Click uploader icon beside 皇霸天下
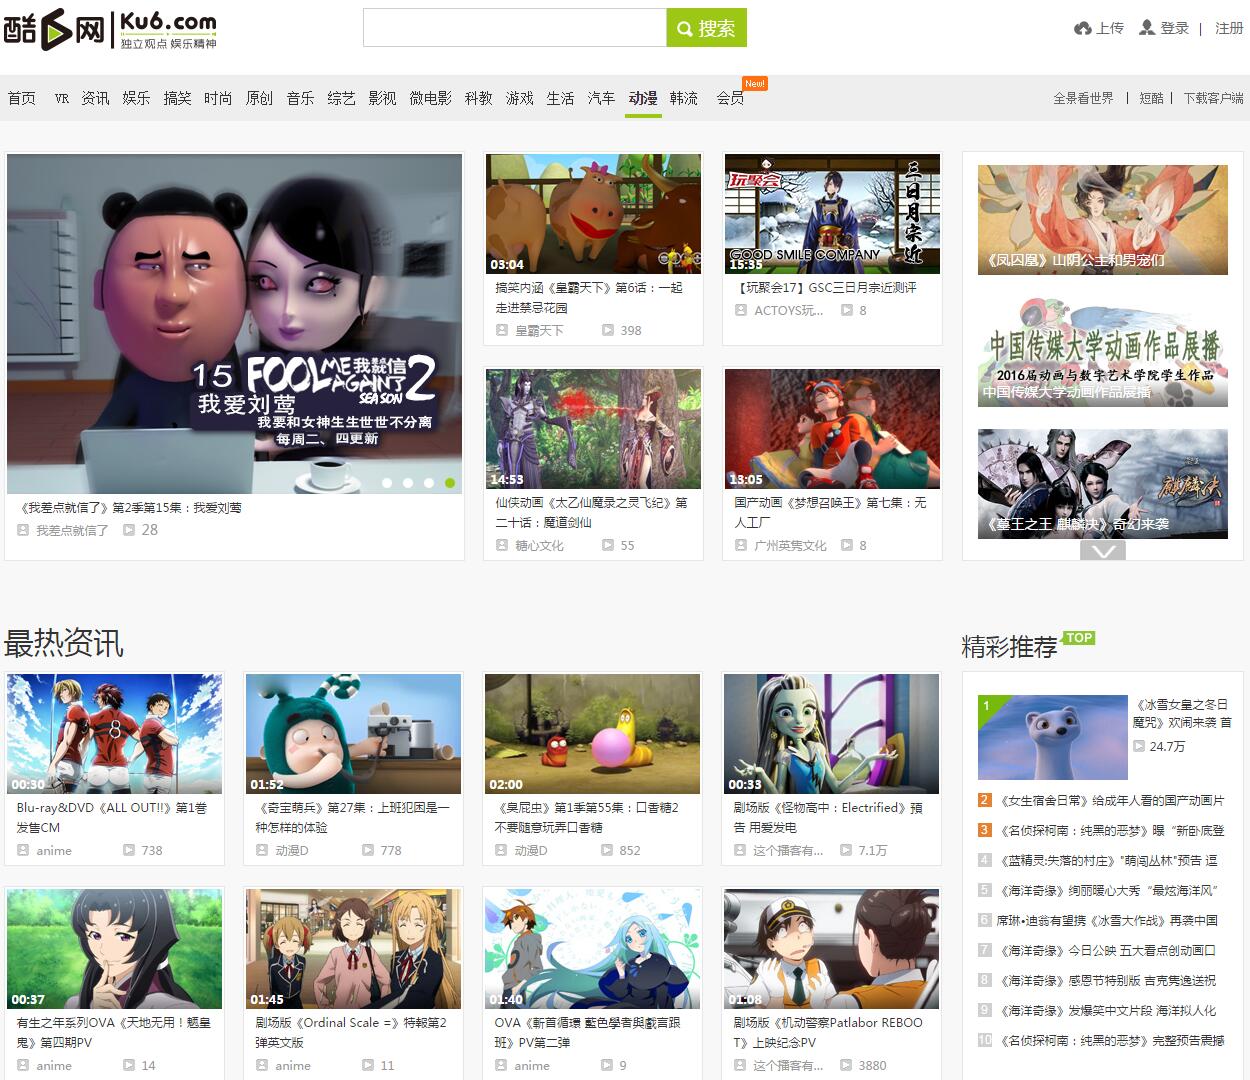Screen dimensions: 1250x1080 point(502,330)
